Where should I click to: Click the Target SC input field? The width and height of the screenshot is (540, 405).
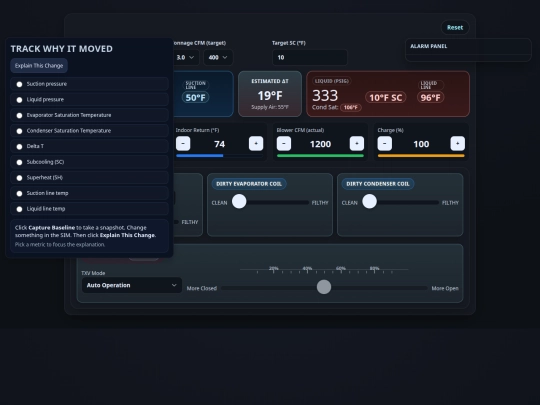310,58
